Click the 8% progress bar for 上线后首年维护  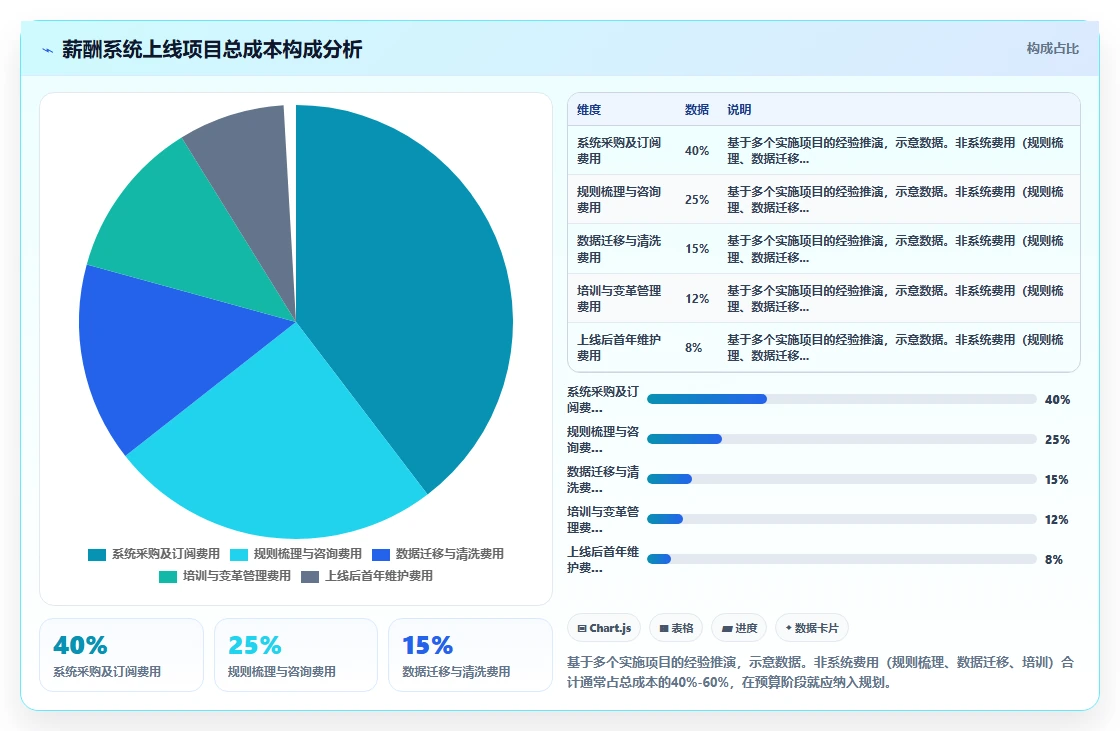841,560
